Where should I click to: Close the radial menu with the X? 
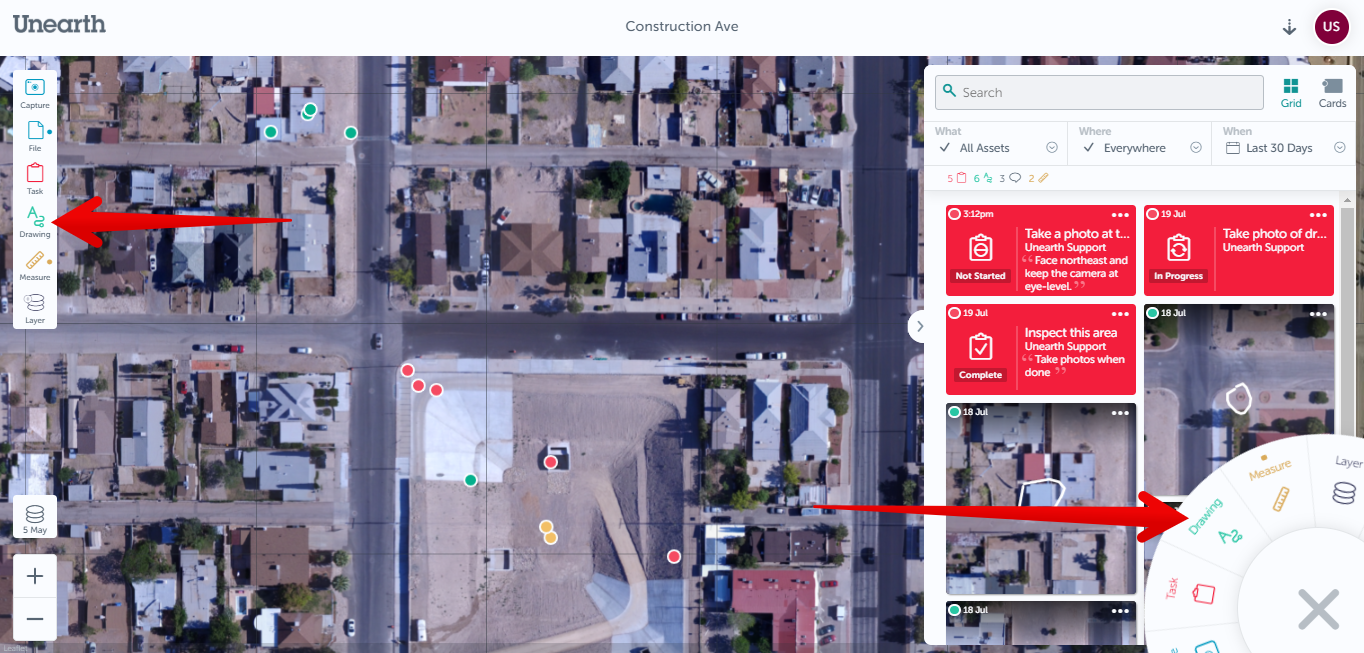1318,609
